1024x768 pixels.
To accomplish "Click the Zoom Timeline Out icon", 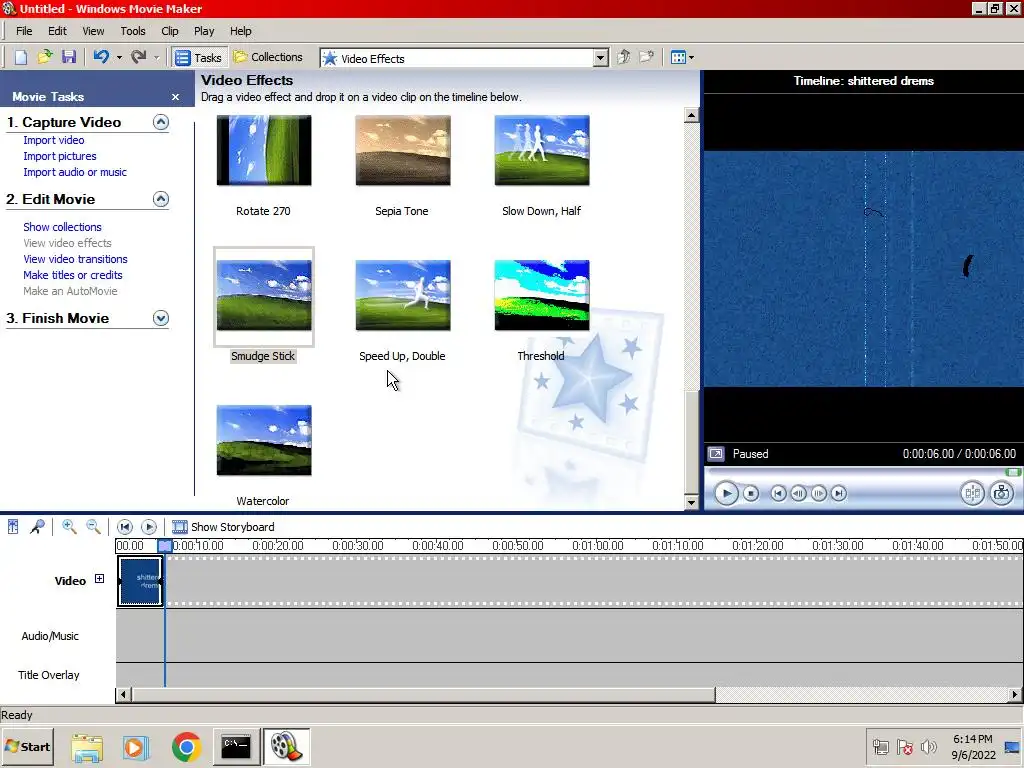I will coord(93,526).
